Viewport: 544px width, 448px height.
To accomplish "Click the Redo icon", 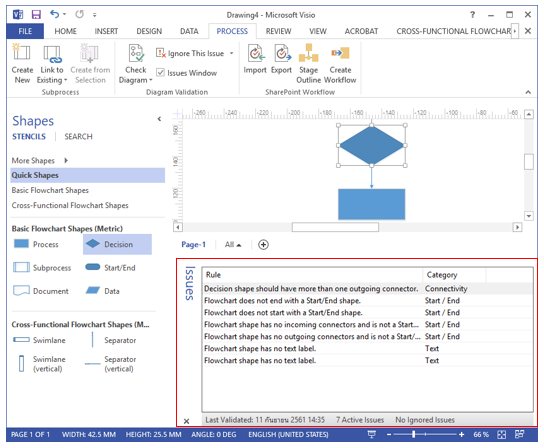I will 79,14.
